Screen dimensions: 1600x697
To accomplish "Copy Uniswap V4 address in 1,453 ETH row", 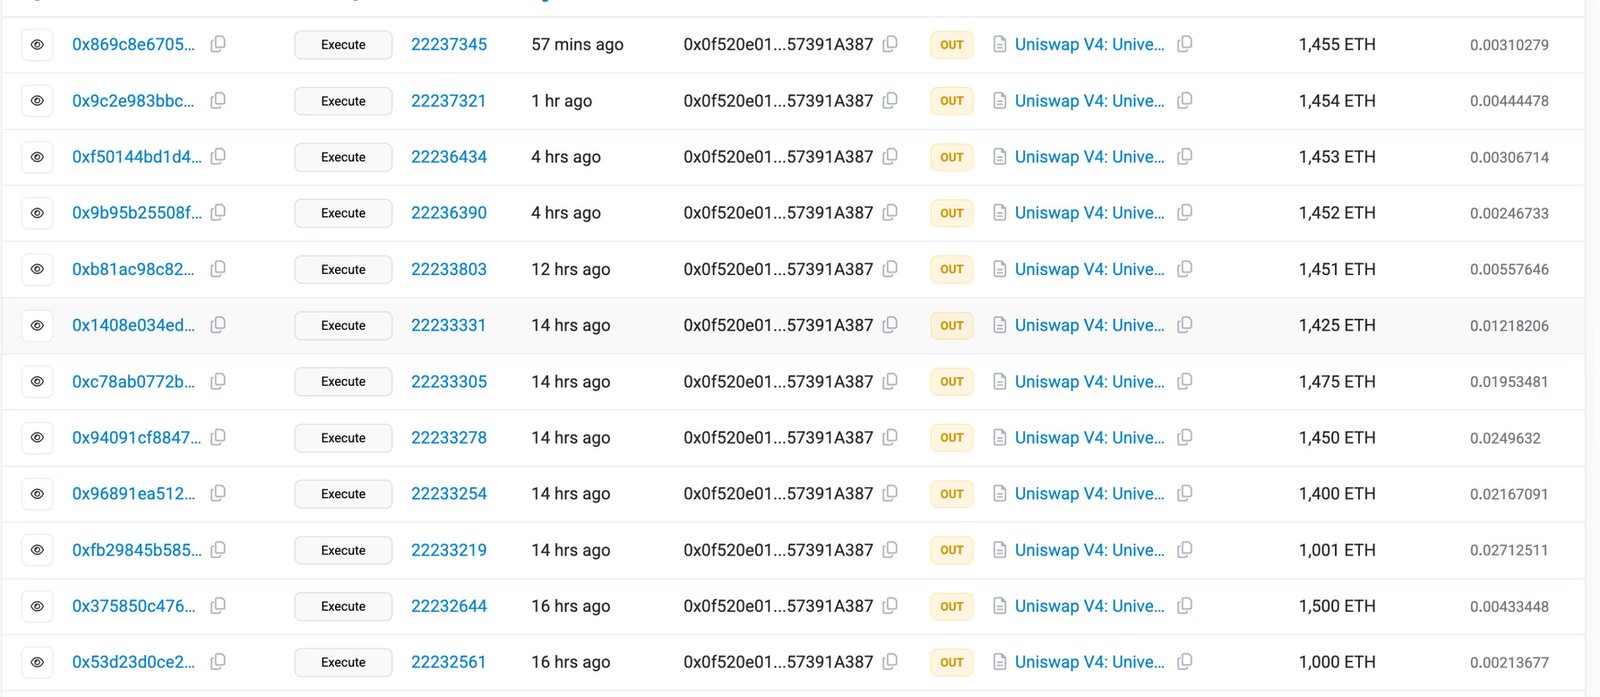I will [x=1185, y=156].
